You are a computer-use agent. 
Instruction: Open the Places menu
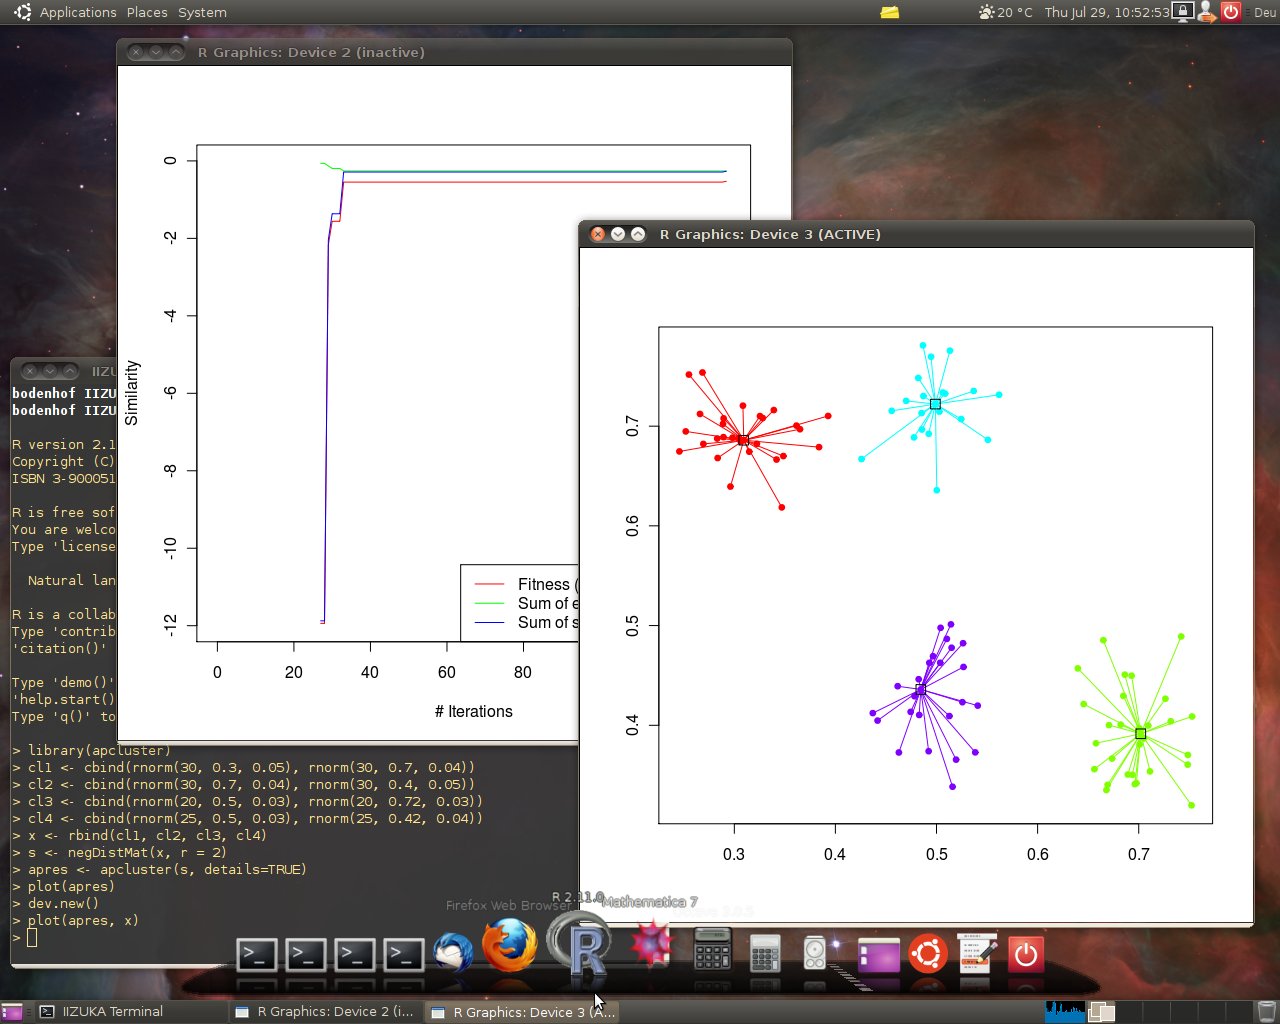tap(147, 12)
